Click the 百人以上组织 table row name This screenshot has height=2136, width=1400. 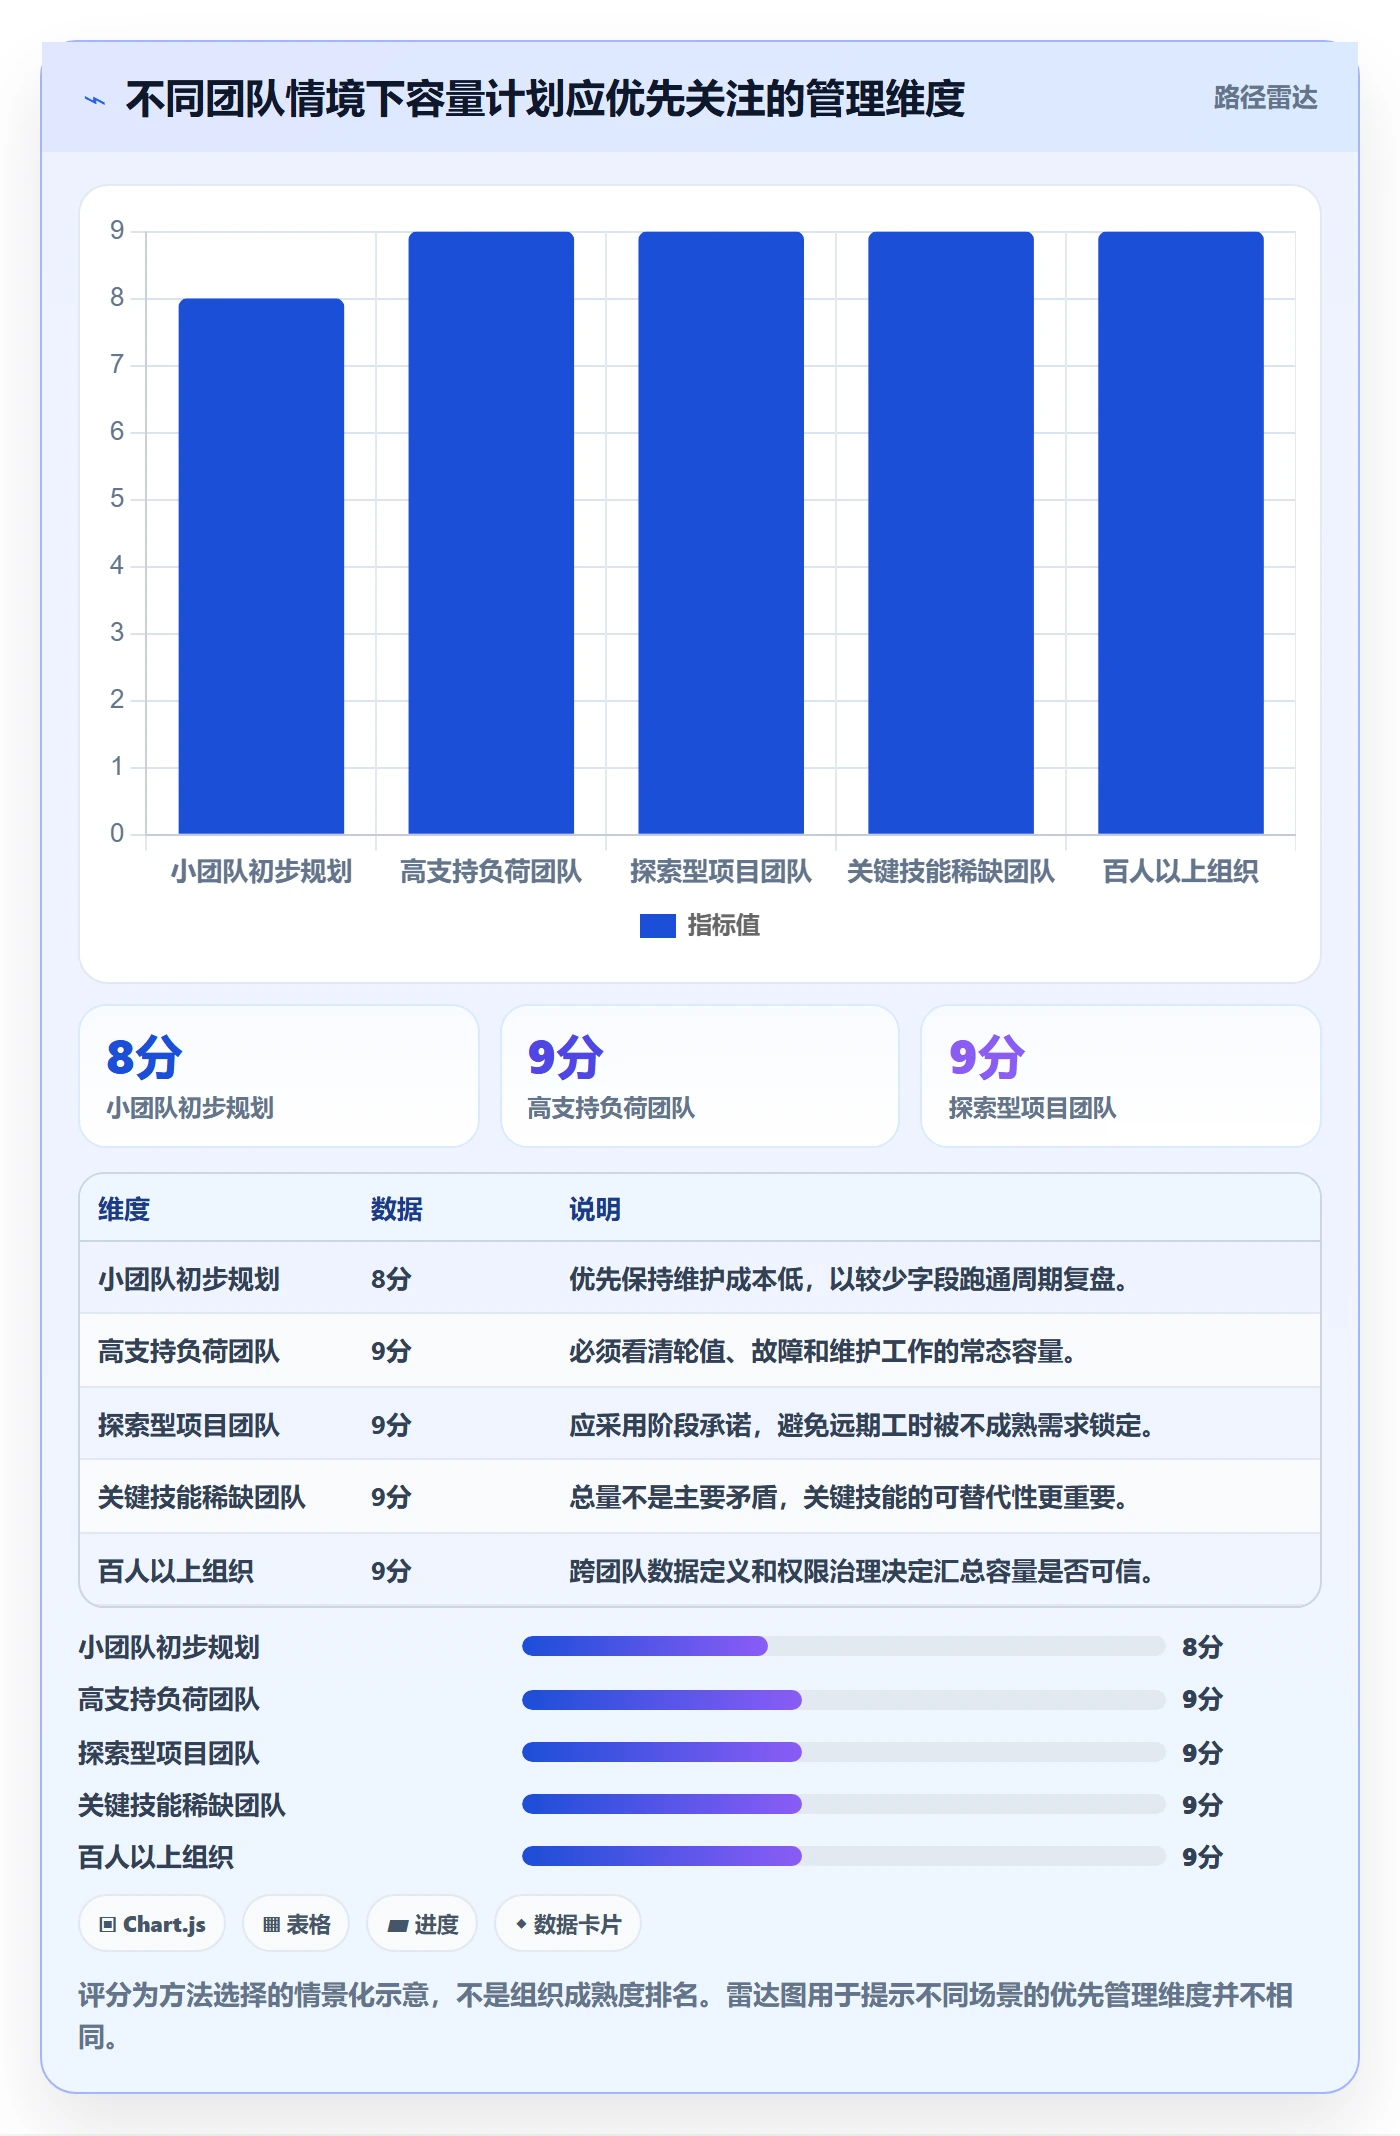(176, 1571)
